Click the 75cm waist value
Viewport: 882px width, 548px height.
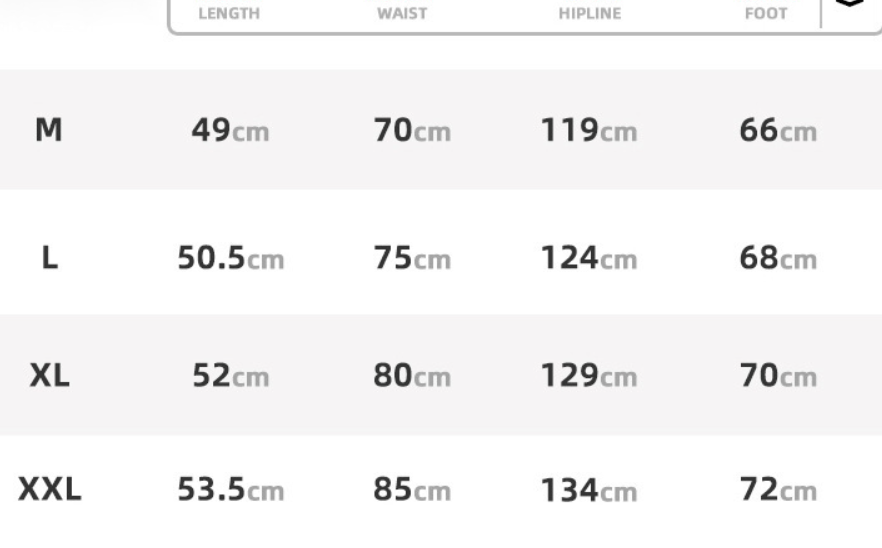[412, 258]
